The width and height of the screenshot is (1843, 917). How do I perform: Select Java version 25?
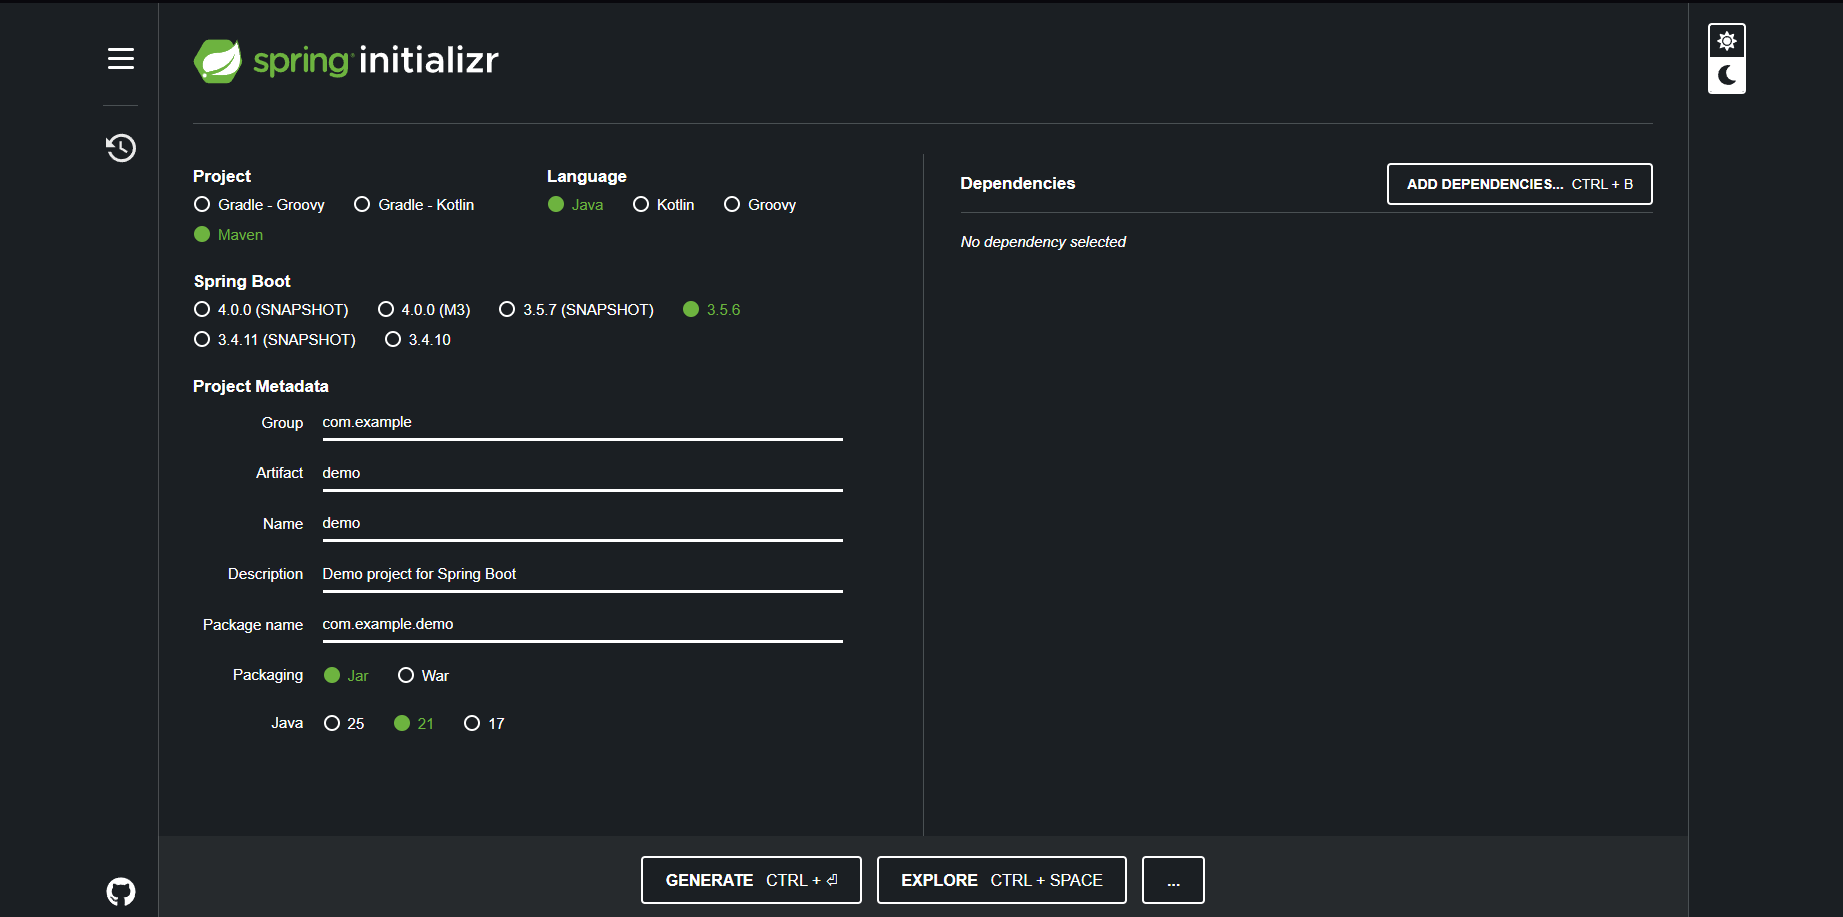[x=332, y=724]
